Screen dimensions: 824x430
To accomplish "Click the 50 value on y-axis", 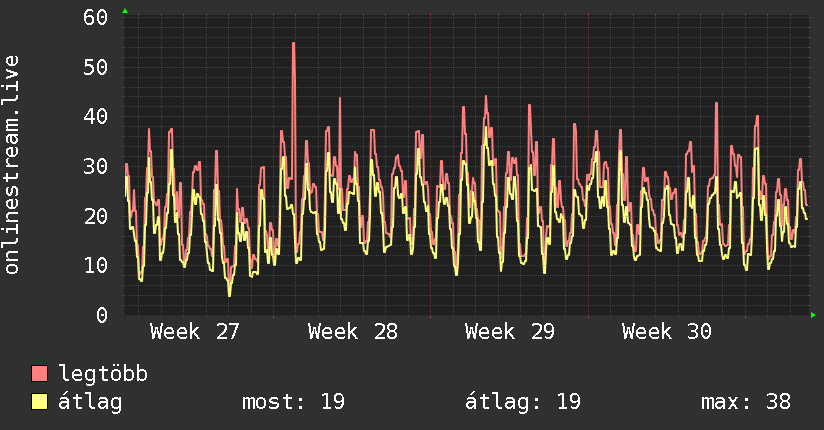I will point(95,67).
